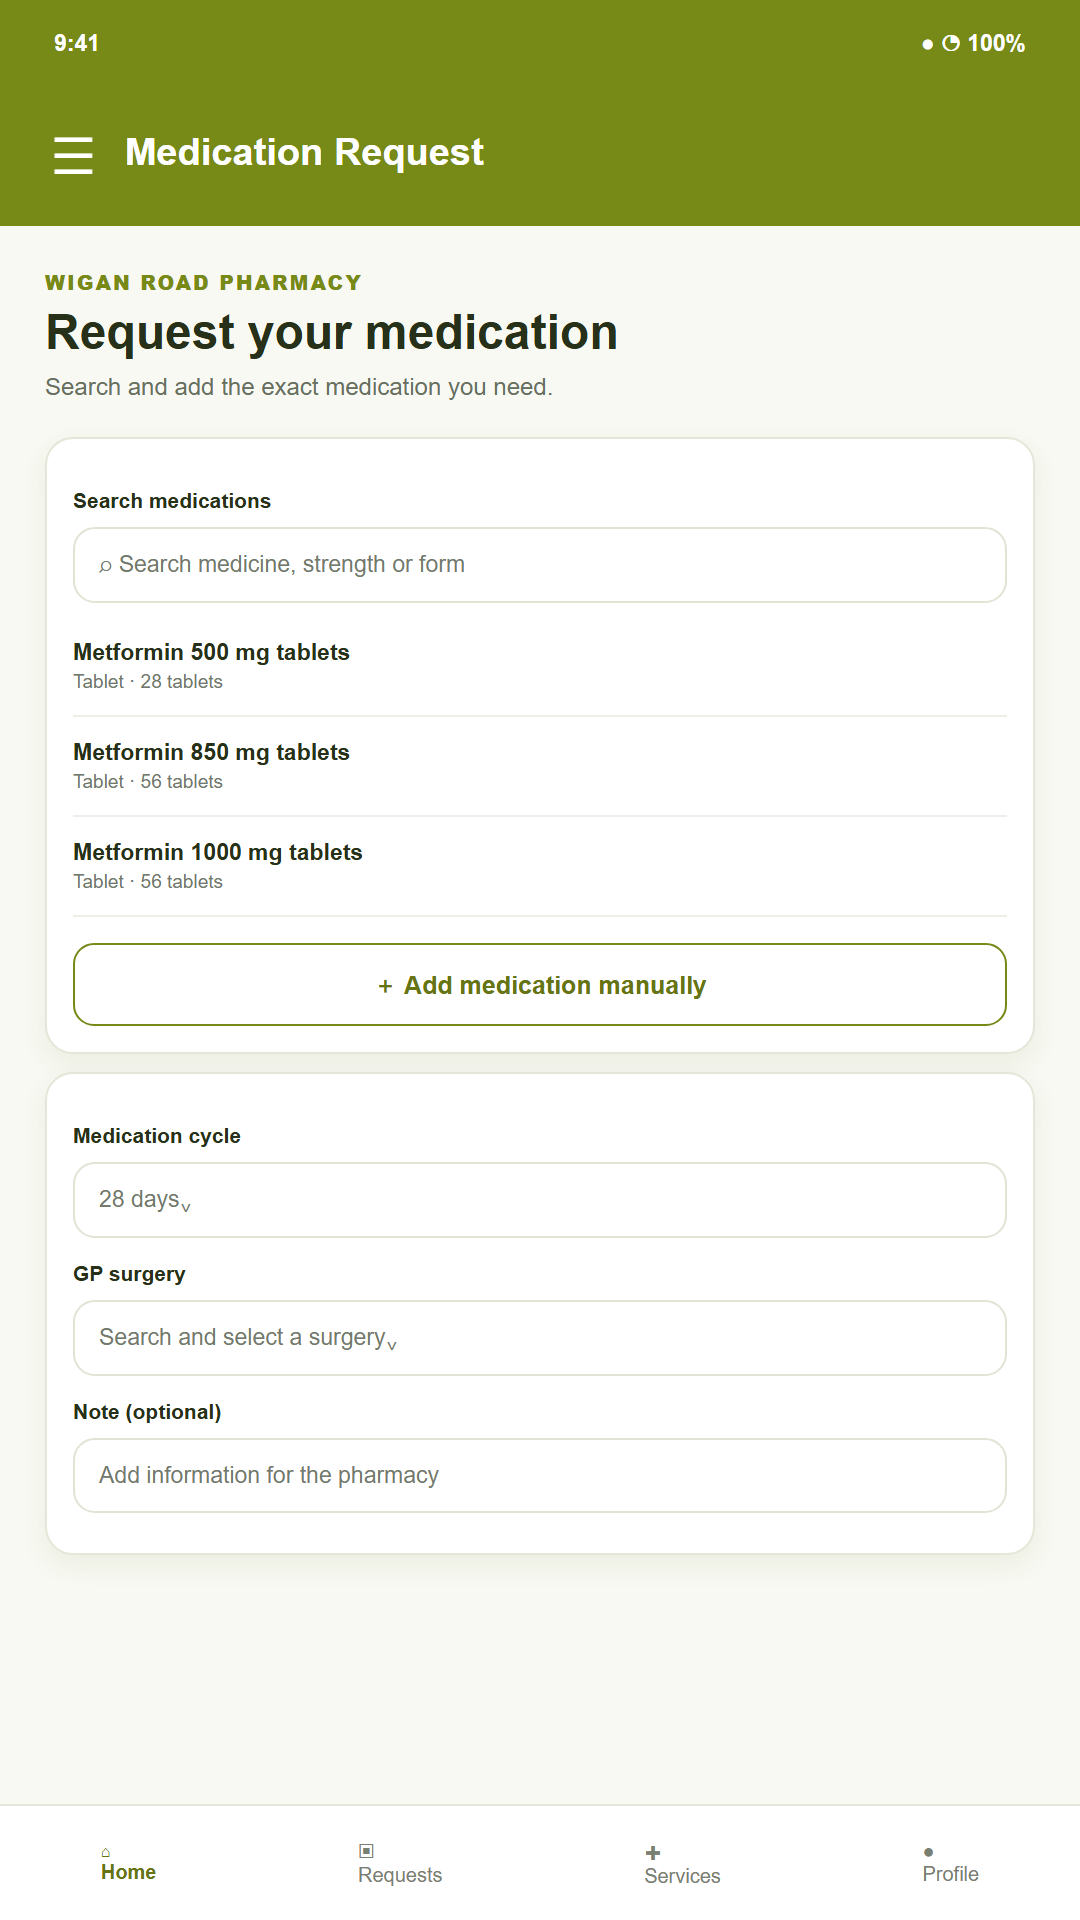Tap the Services plus icon
1080x1920 pixels.
tap(653, 1853)
